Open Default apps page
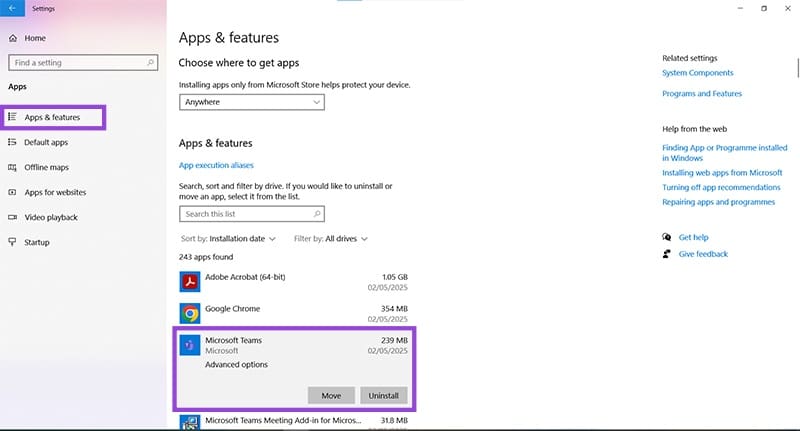Viewport: 800px width, 431px height. (x=46, y=142)
